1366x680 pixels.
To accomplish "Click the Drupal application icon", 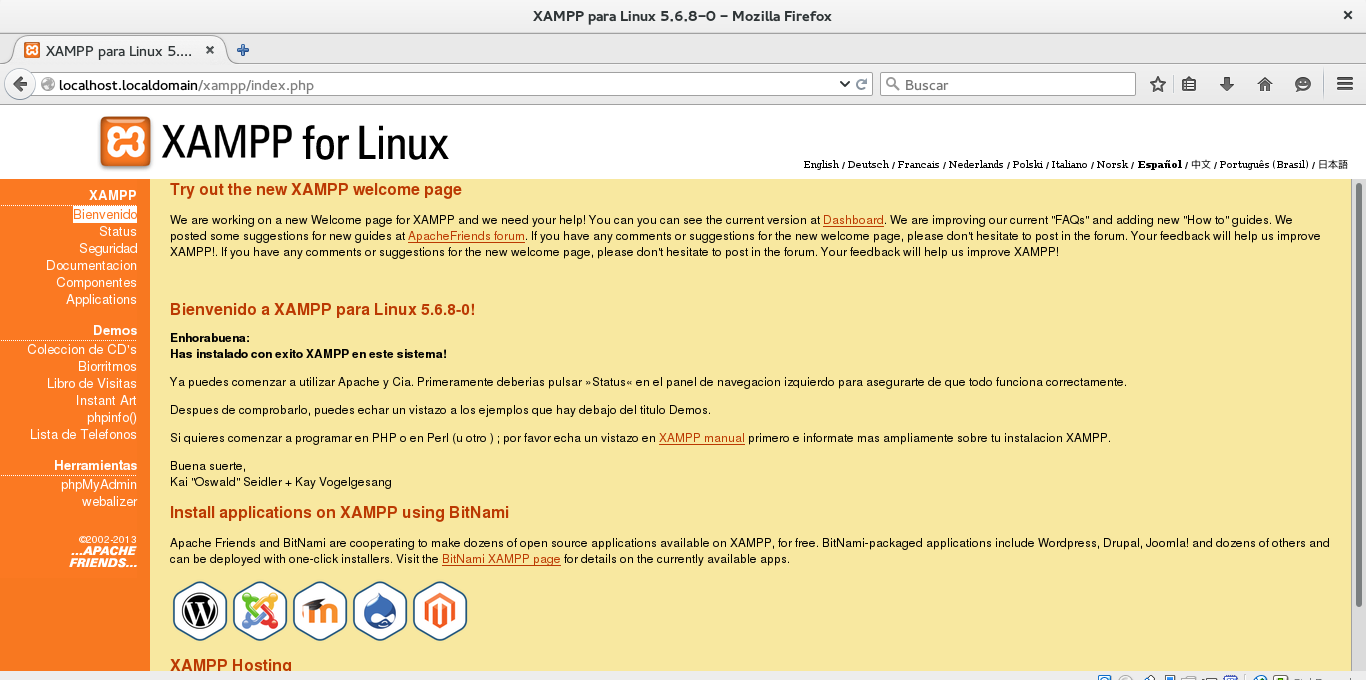I will pos(380,611).
